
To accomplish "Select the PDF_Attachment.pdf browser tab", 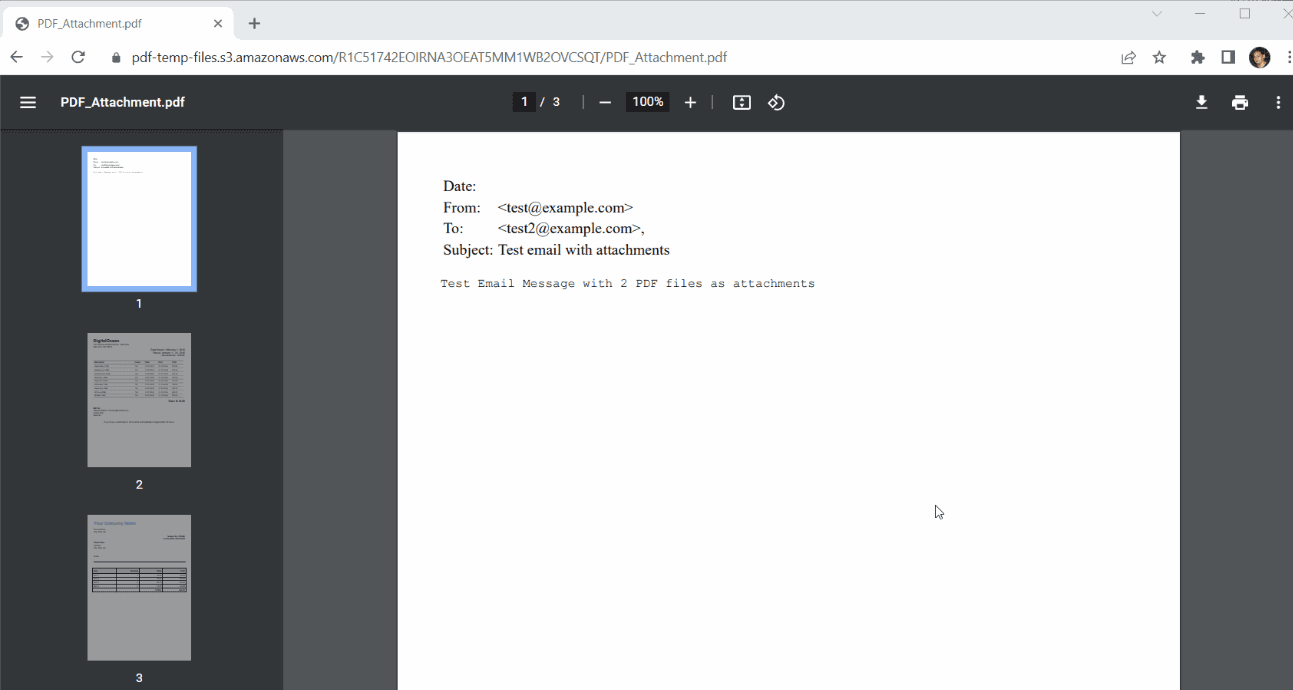I will [x=110, y=22].
